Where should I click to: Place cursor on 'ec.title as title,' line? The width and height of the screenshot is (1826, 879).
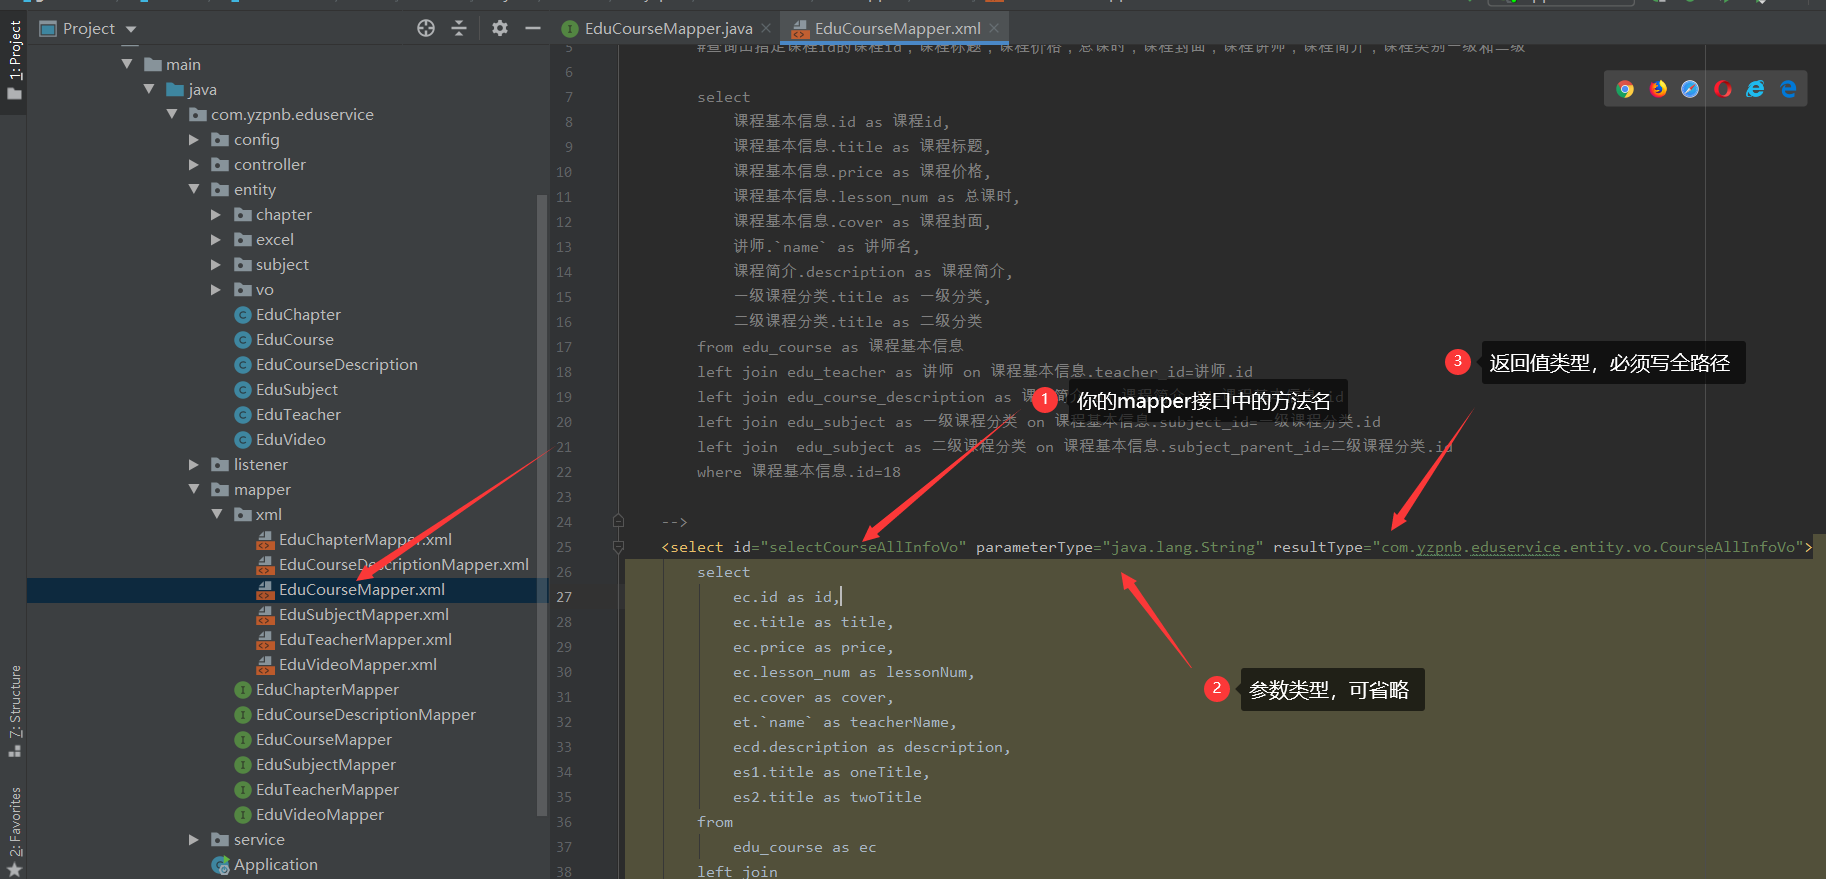(813, 622)
